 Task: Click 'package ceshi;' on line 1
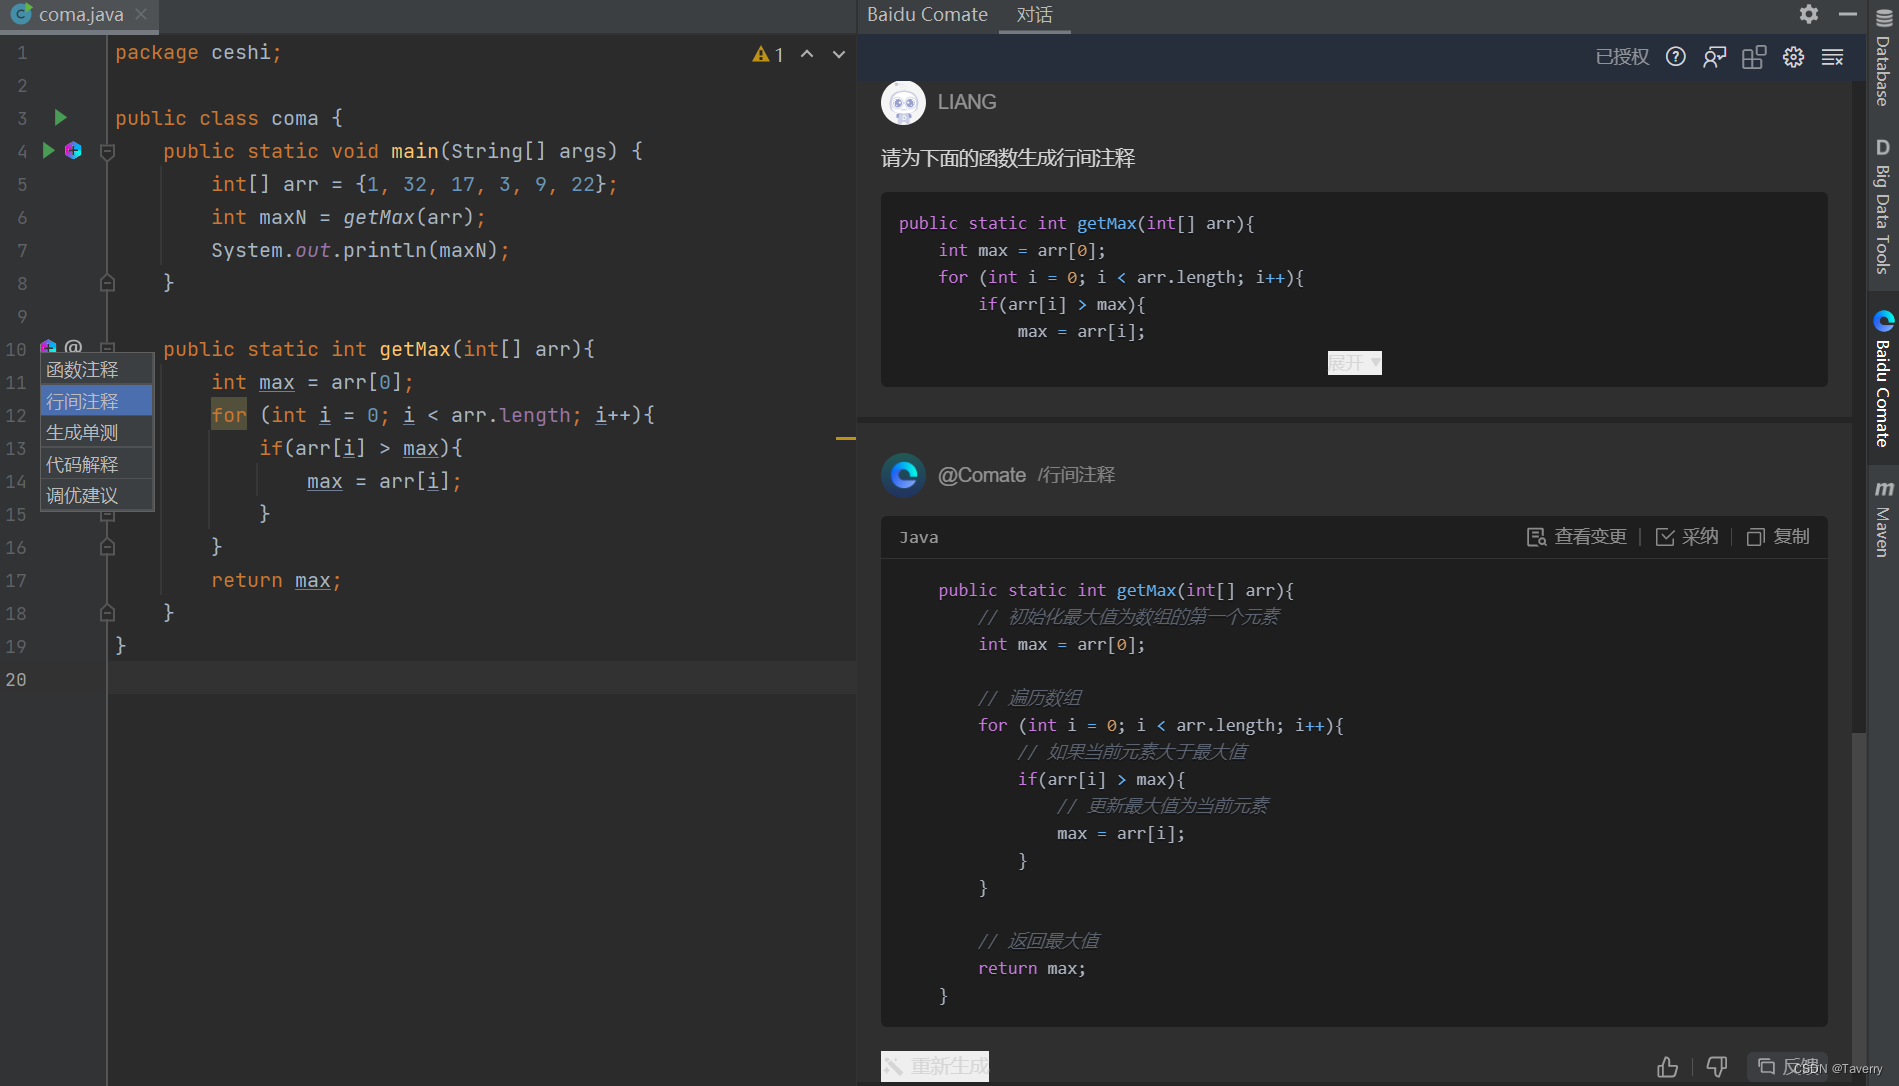[x=198, y=52]
